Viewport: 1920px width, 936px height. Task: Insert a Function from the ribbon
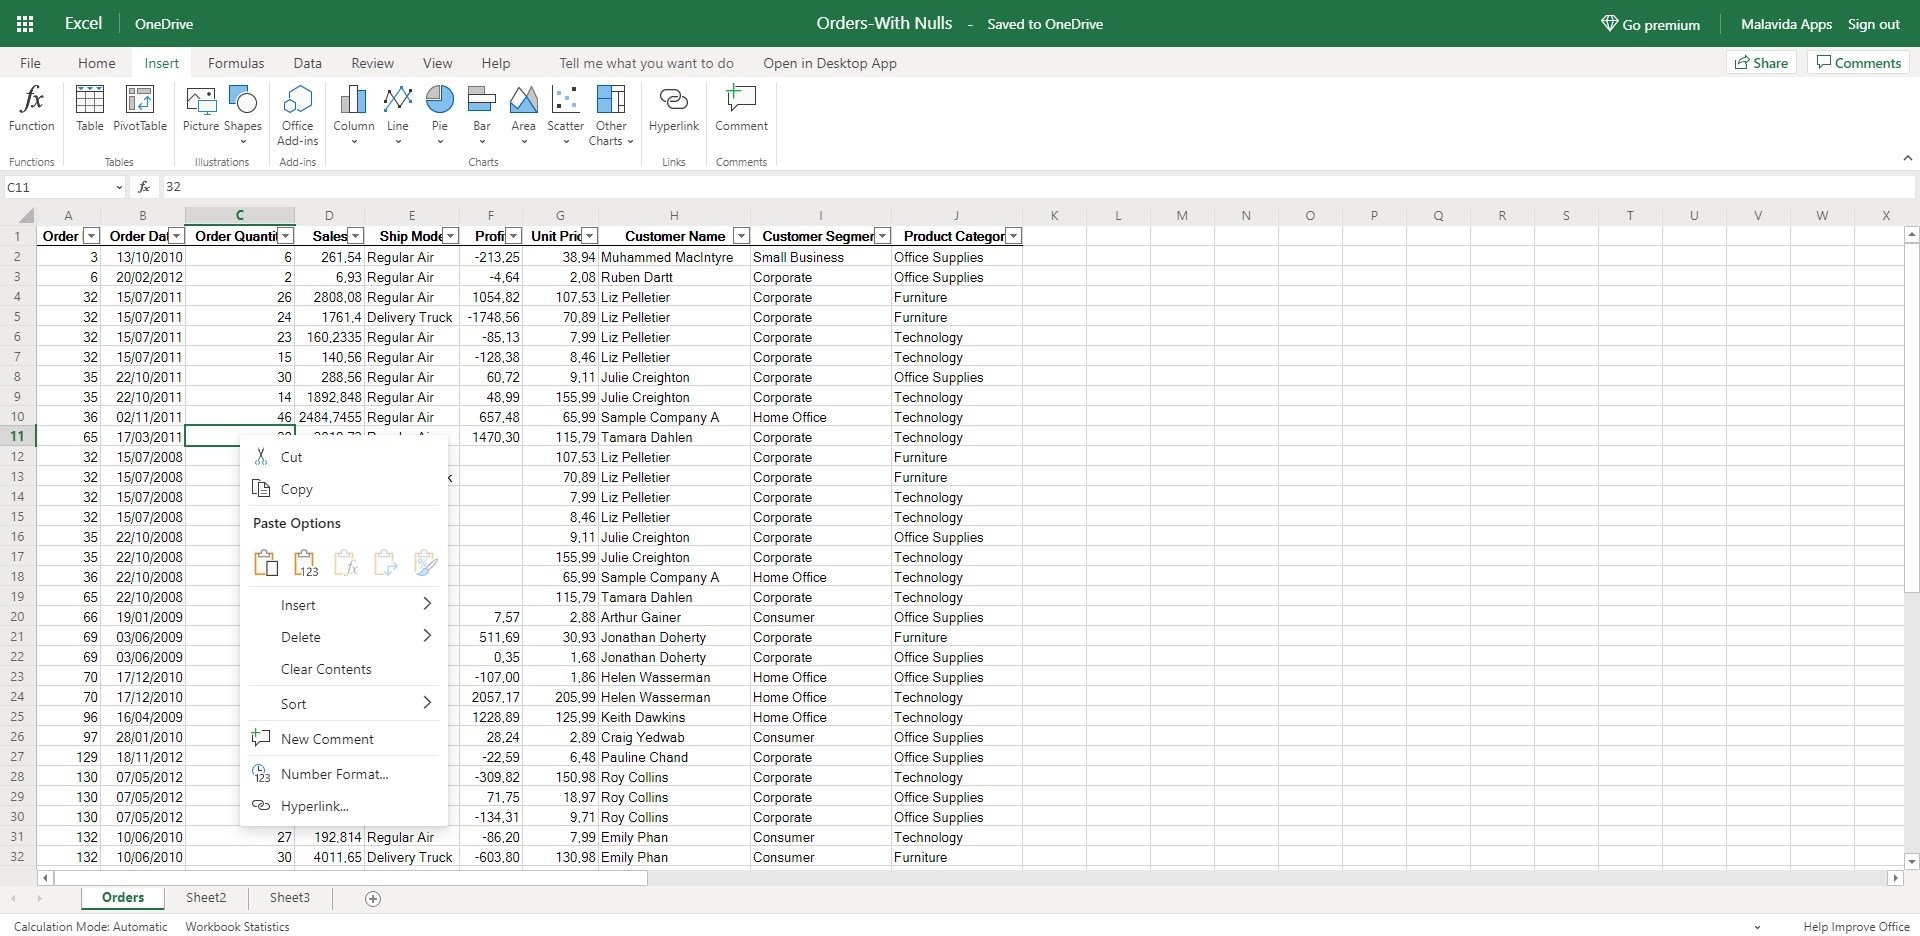32,109
